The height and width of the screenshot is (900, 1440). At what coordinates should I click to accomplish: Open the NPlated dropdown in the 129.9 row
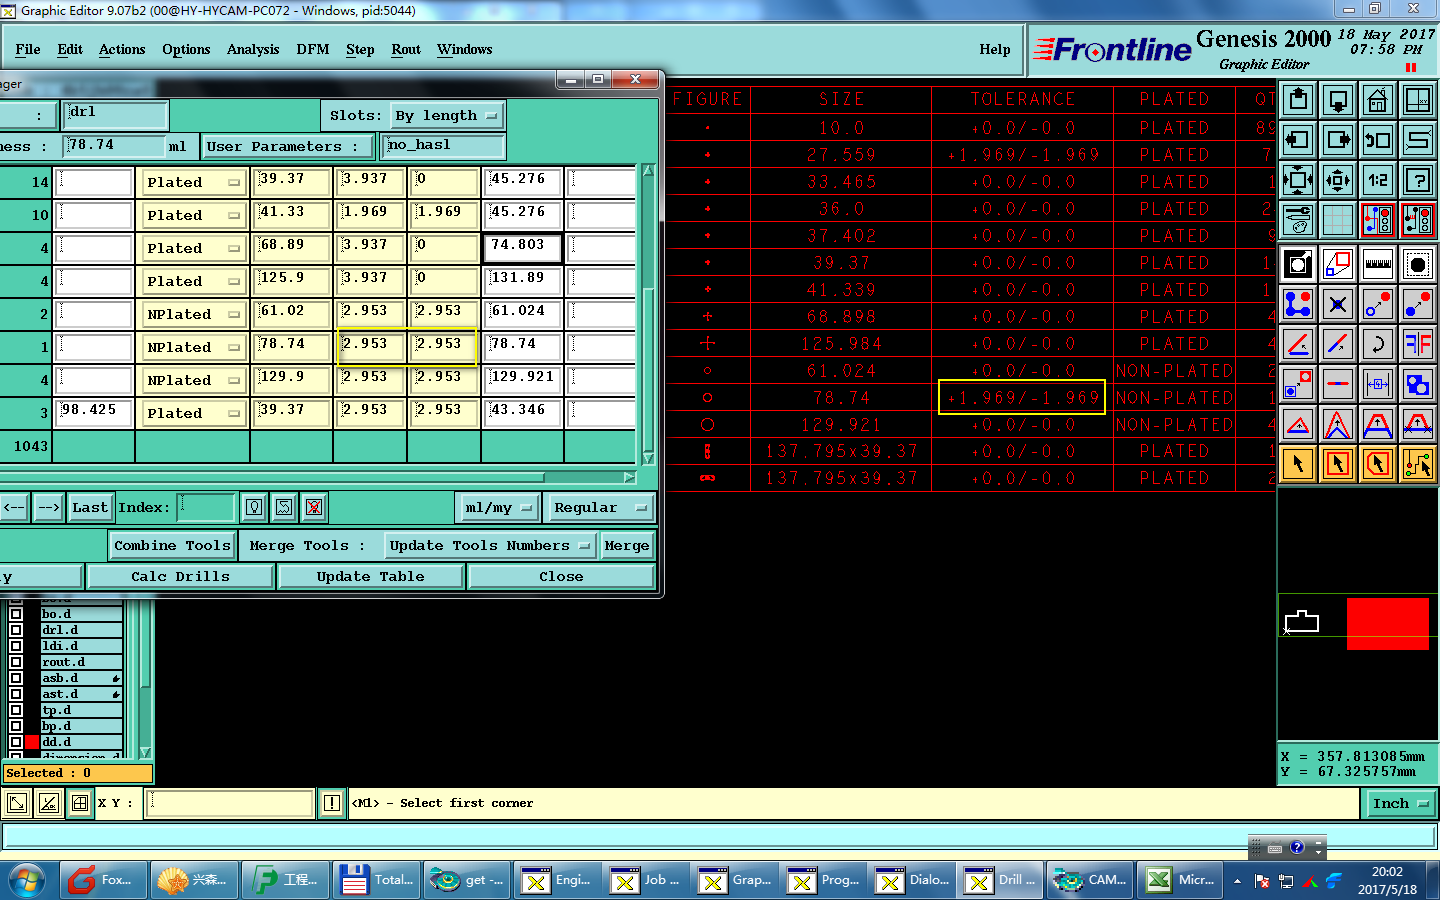[x=193, y=380]
